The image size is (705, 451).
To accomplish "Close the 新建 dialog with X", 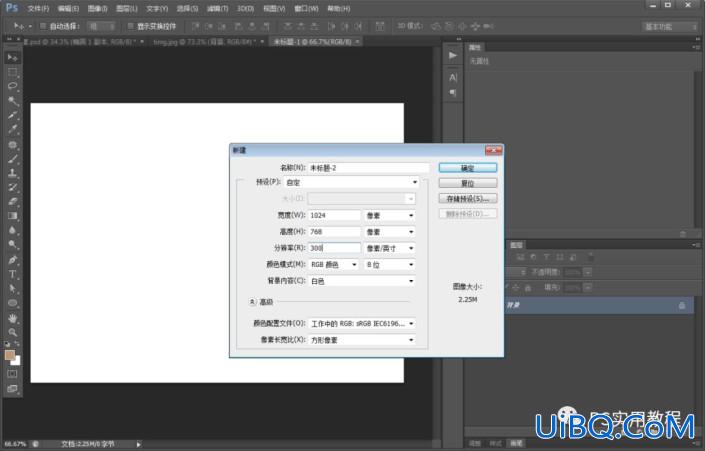I will [x=493, y=150].
